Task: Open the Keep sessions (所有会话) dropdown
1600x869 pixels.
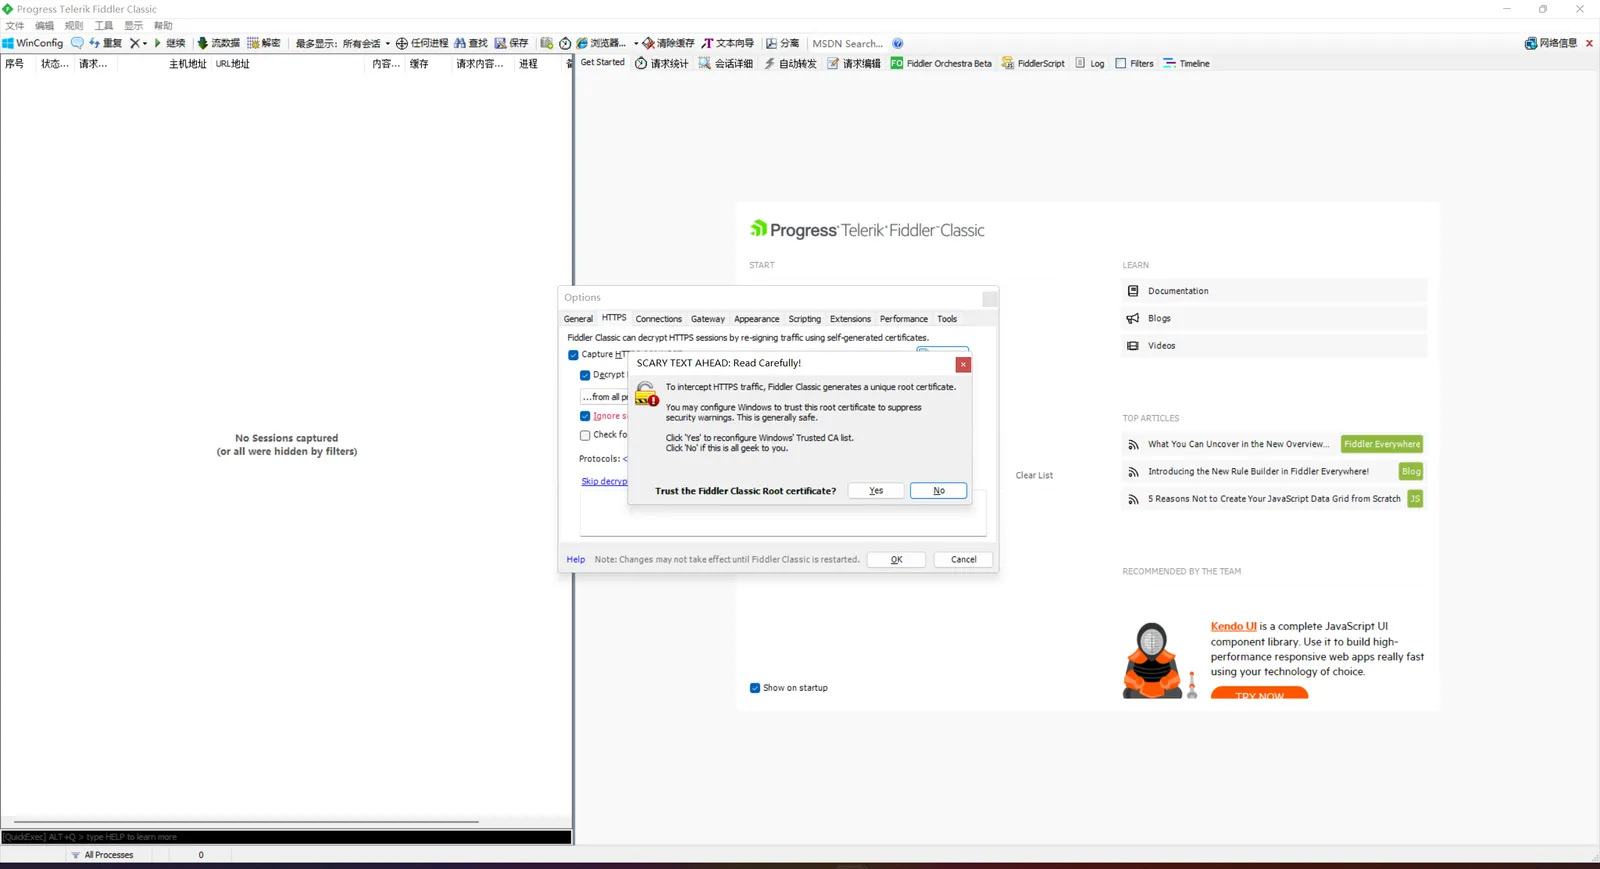Action: (365, 43)
